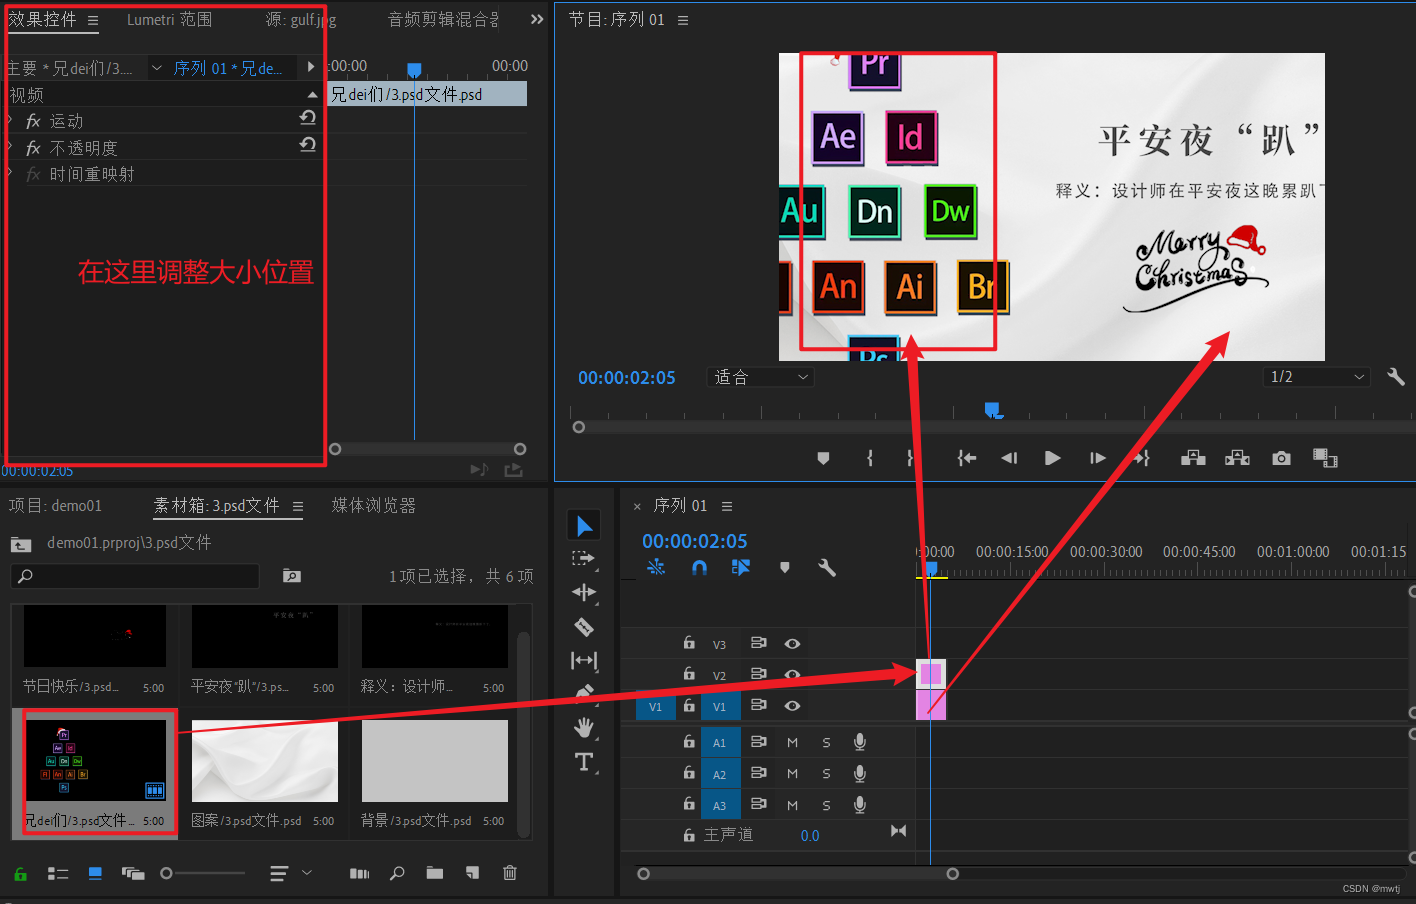Switch project panel to list view
The height and width of the screenshot is (904, 1416).
coord(58,873)
